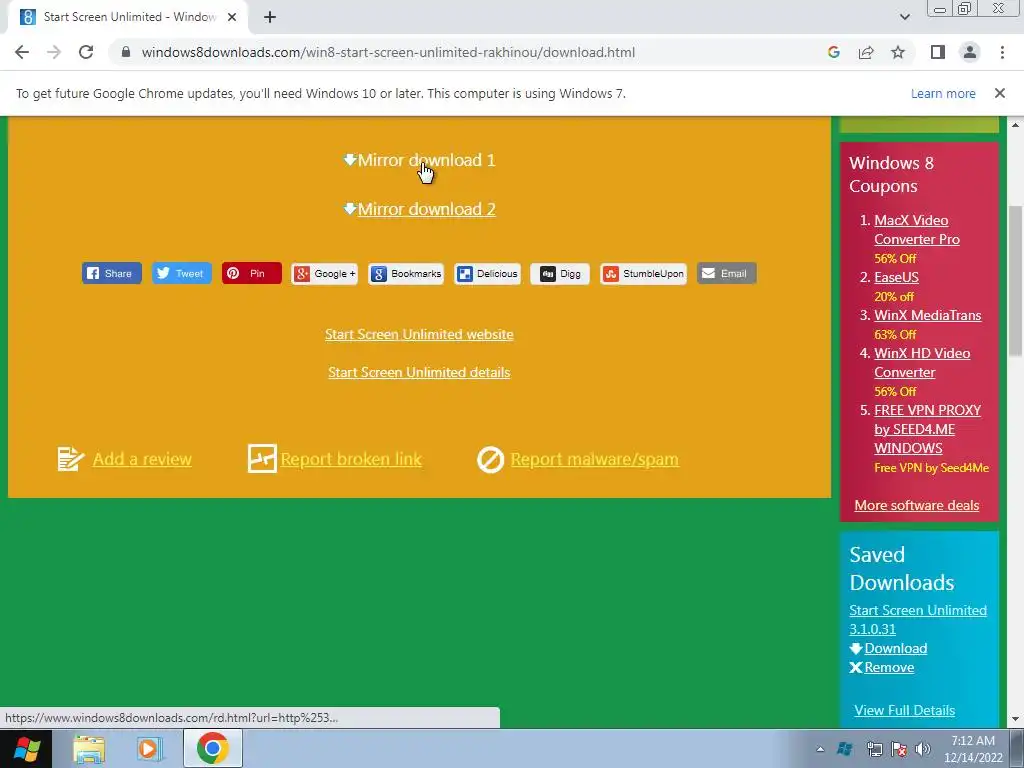Click the Google + share button
The image size is (1024, 768).
pyautogui.click(x=325, y=273)
